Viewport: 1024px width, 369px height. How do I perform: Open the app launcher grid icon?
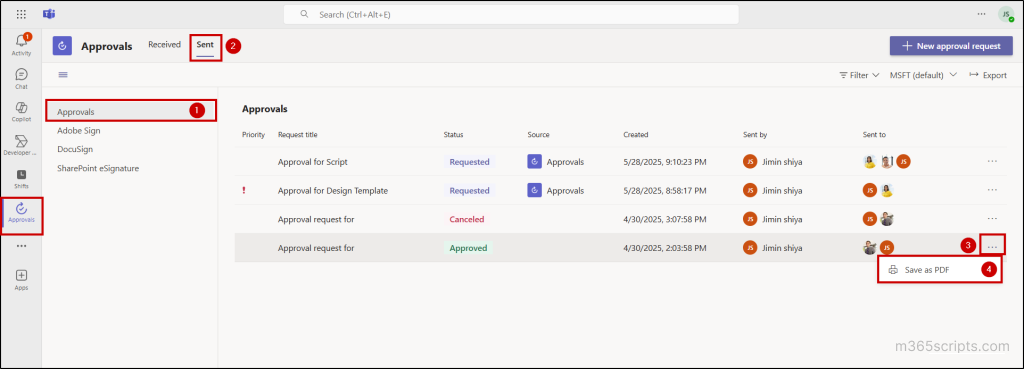[x=22, y=14]
